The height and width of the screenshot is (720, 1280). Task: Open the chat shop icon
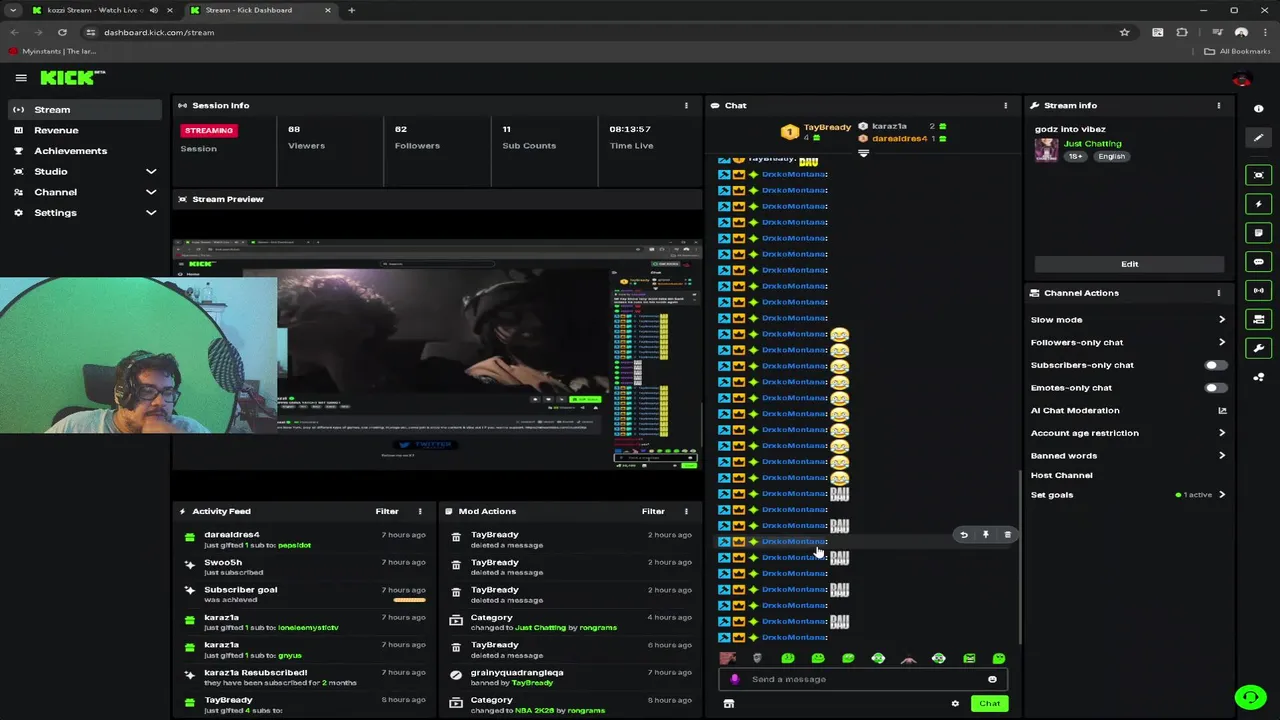tap(729, 704)
